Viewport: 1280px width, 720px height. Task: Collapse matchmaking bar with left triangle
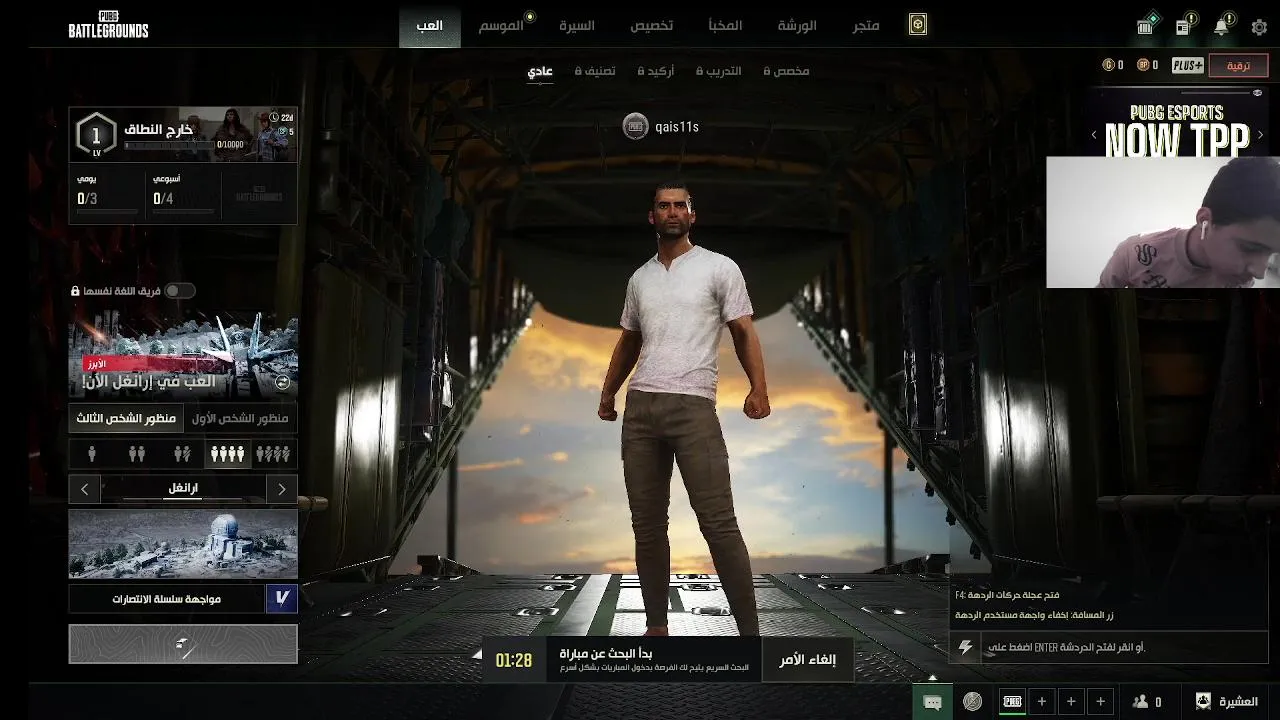tap(477, 654)
